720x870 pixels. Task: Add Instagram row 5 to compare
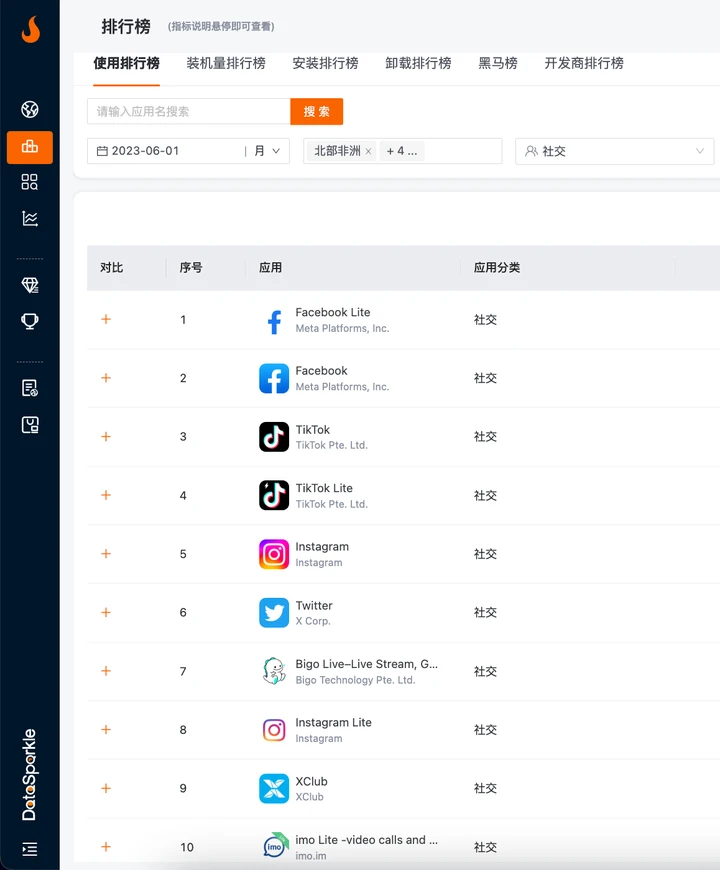click(106, 554)
